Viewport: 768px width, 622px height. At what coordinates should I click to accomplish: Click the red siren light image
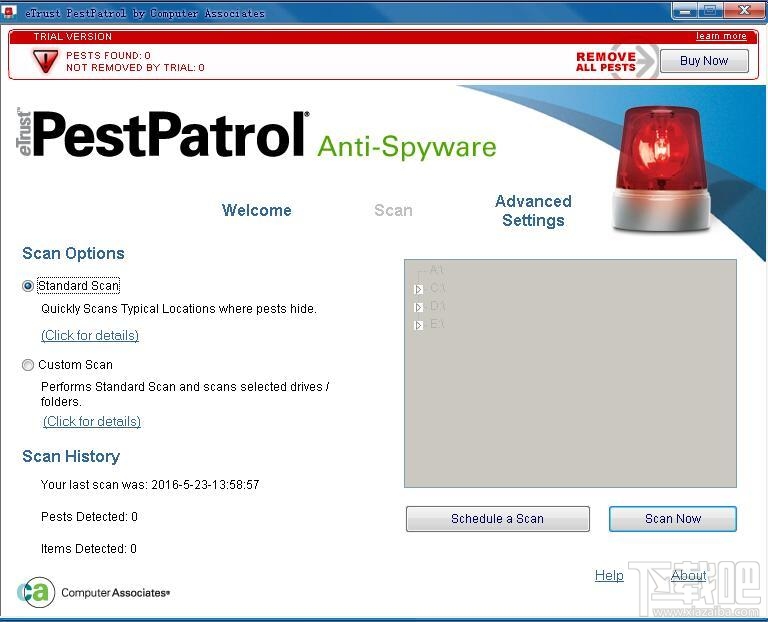(661, 169)
